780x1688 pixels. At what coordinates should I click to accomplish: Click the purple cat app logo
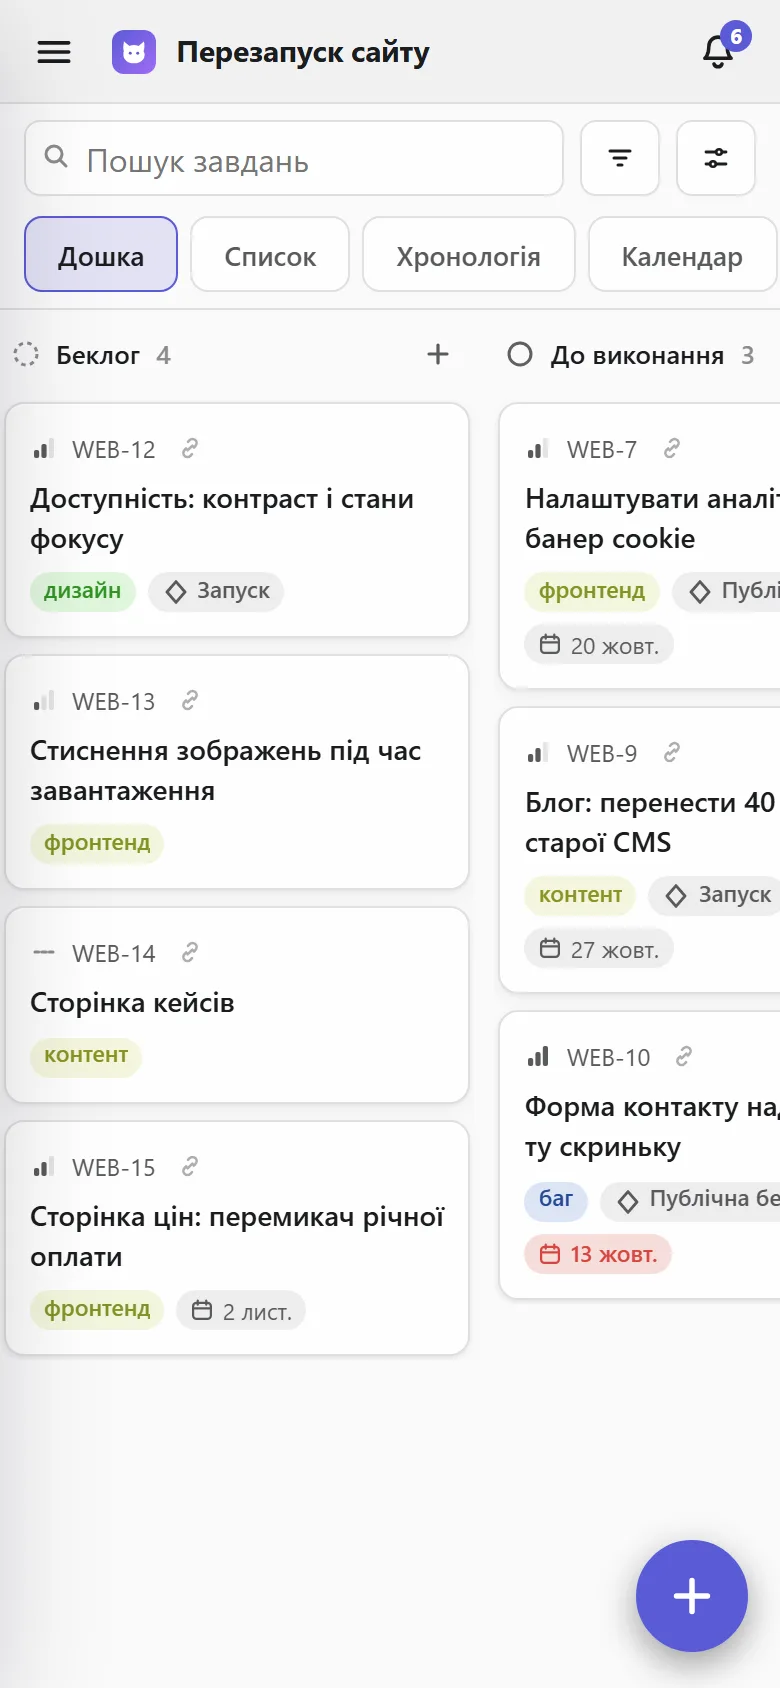[x=134, y=52]
